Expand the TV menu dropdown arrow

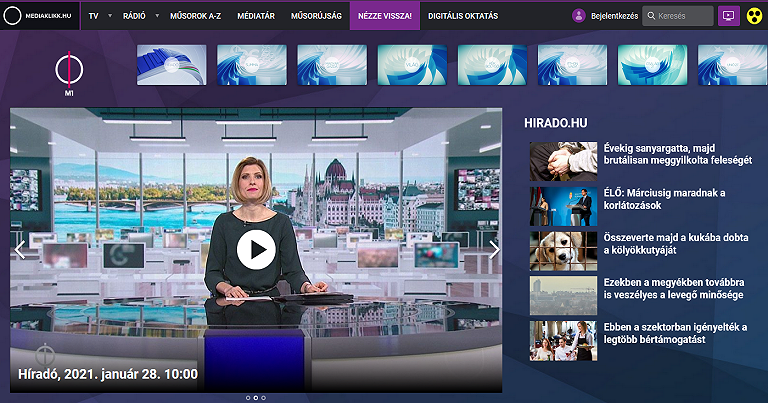click(x=110, y=16)
